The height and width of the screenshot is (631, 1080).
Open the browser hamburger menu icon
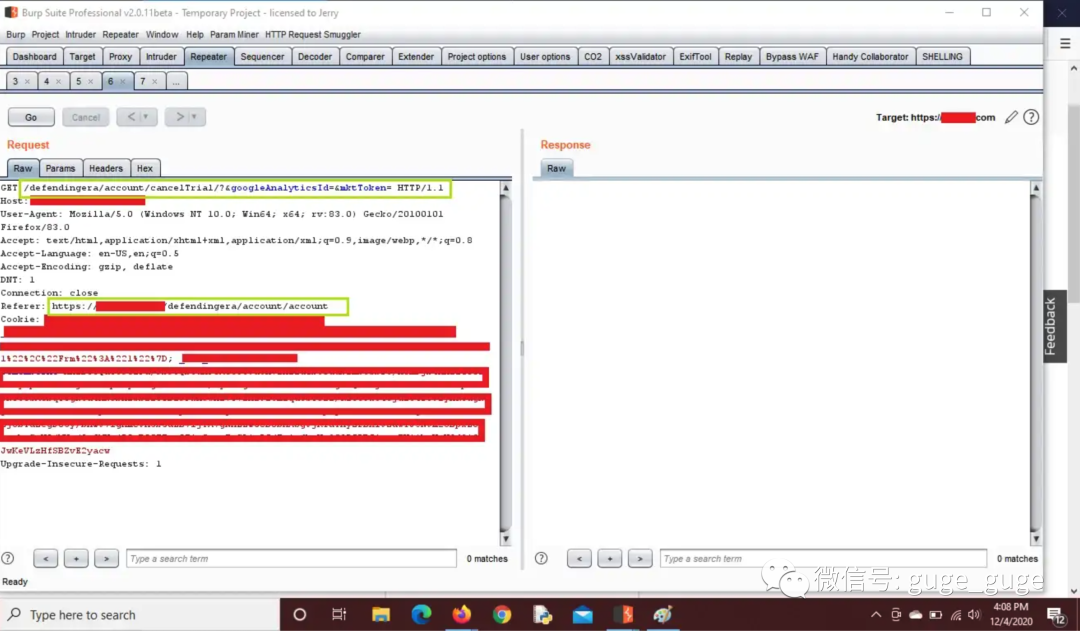pyautogui.click(x=1065, y=43)
